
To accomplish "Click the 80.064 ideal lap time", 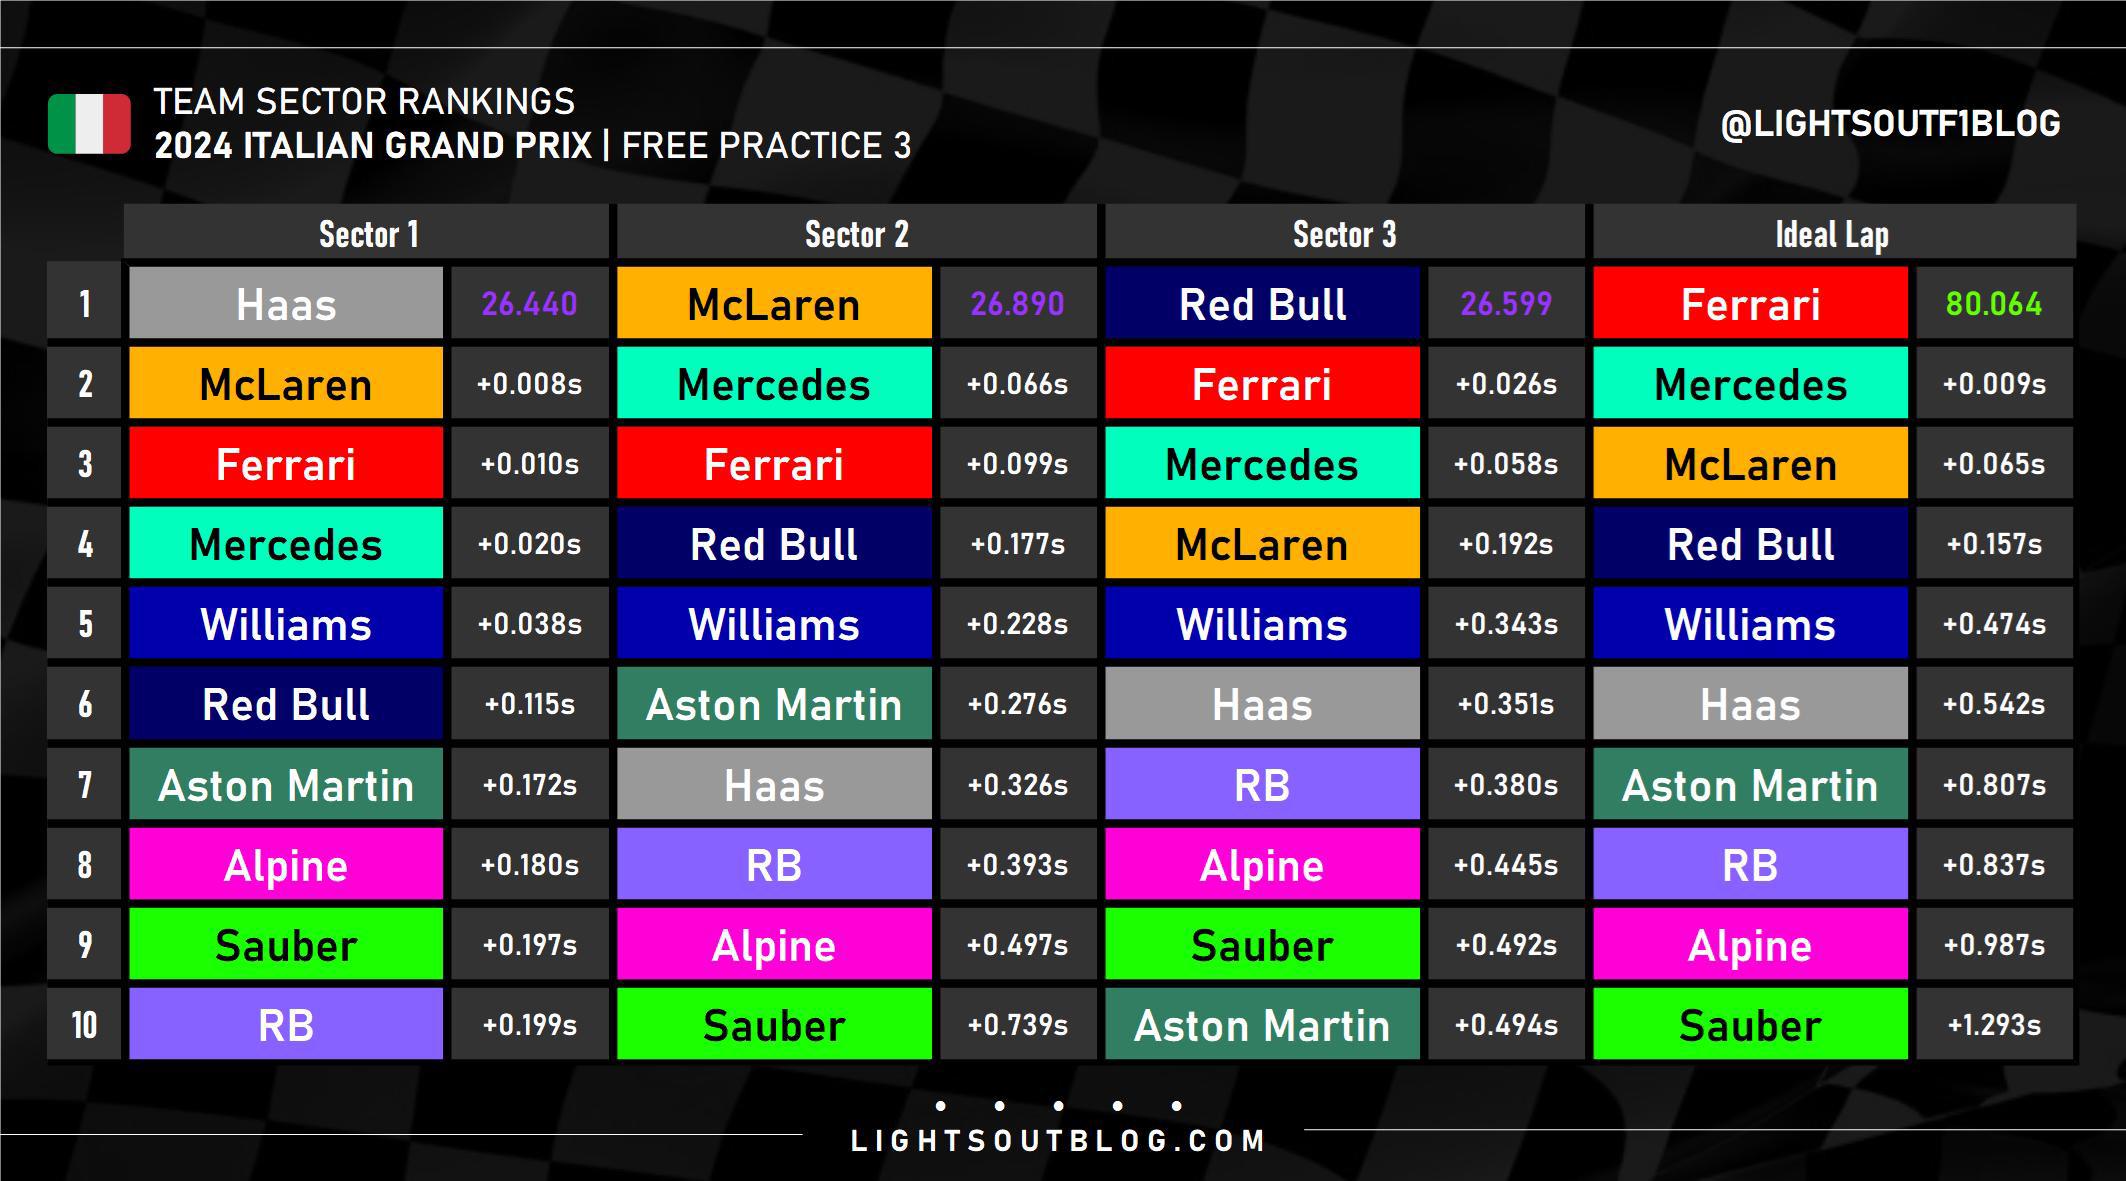I will (x=1994, y=303).
